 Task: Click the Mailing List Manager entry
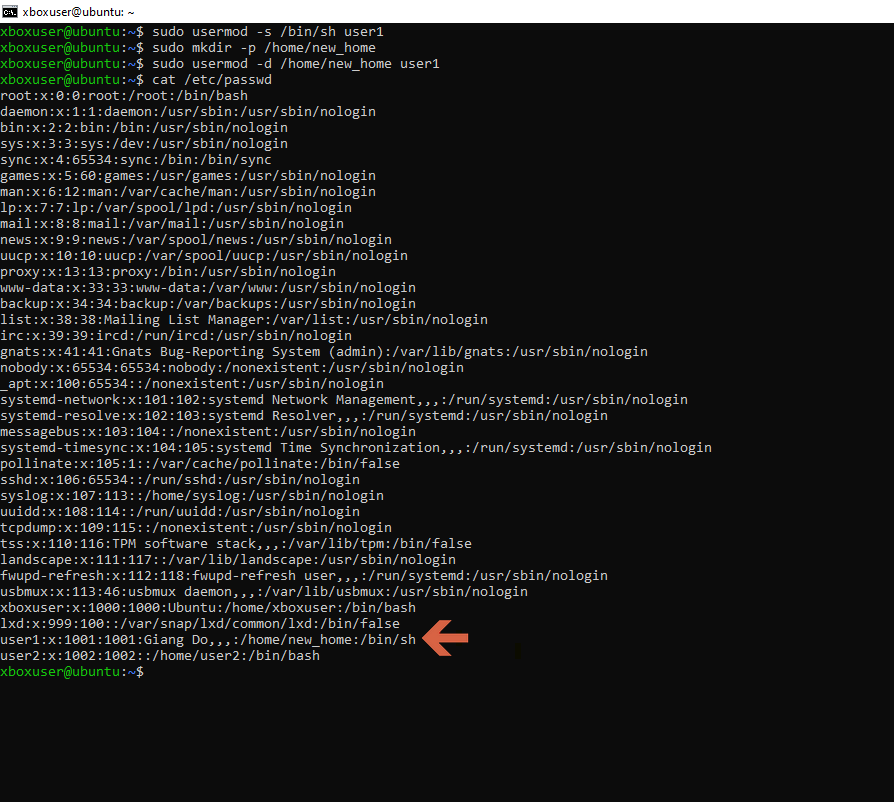244,320
